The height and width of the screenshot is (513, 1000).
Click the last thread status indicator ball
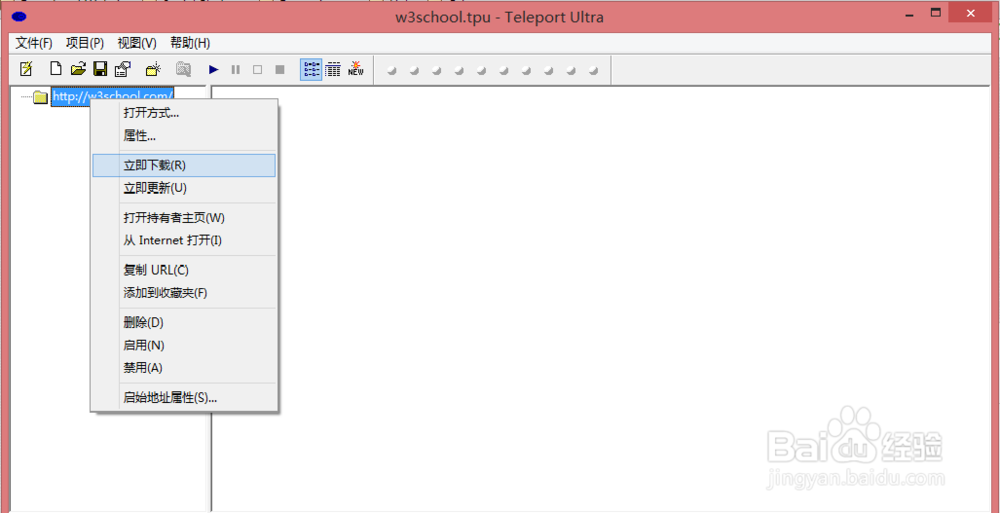coord(593,70)
